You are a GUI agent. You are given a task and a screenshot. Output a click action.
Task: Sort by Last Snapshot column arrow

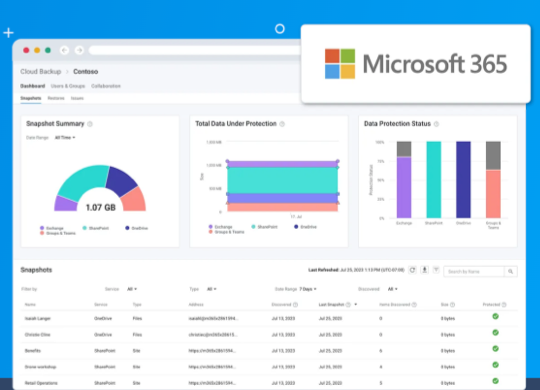(x=355, y=305)
